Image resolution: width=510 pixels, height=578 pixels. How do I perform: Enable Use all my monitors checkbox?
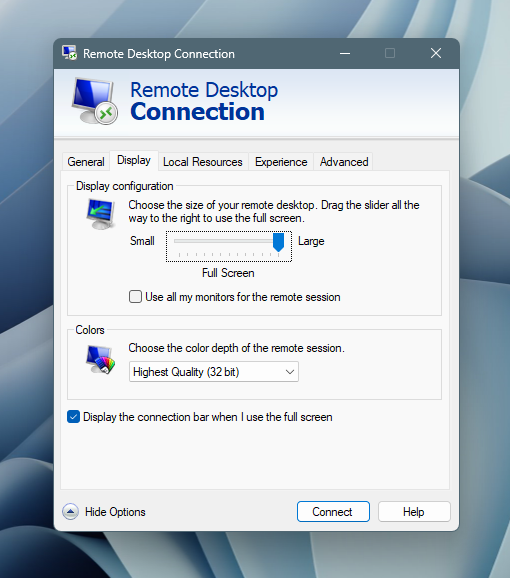pyautogui.click(x=135, y=297)
